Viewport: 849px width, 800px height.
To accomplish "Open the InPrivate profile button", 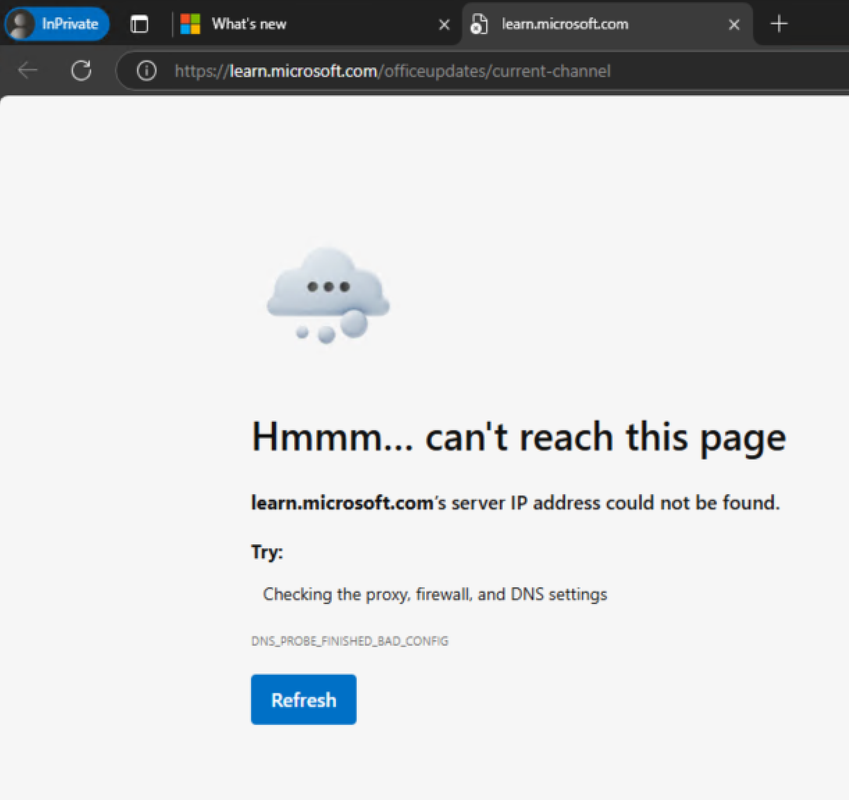I will [57, 24].
